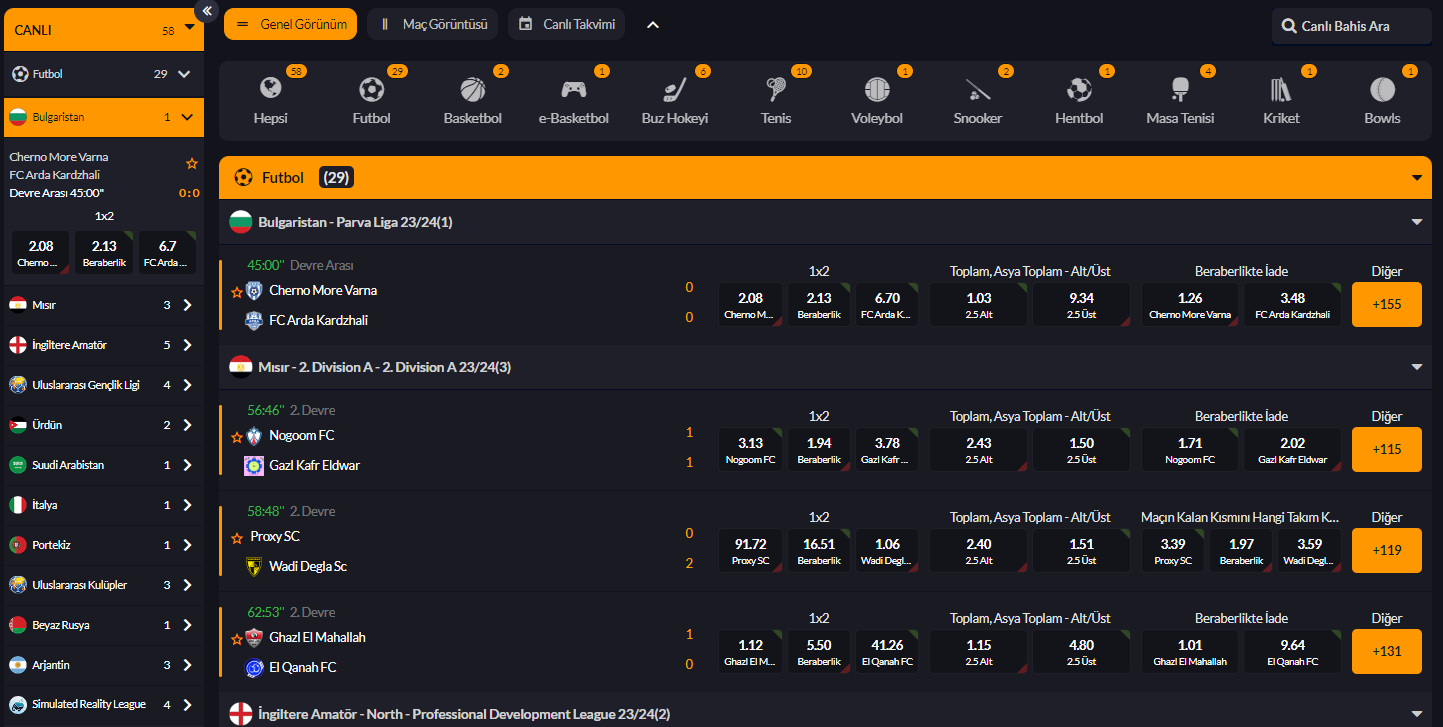
Task: Open the e-Basketbol gamepad icon
Action: click(x=573, y=91)
